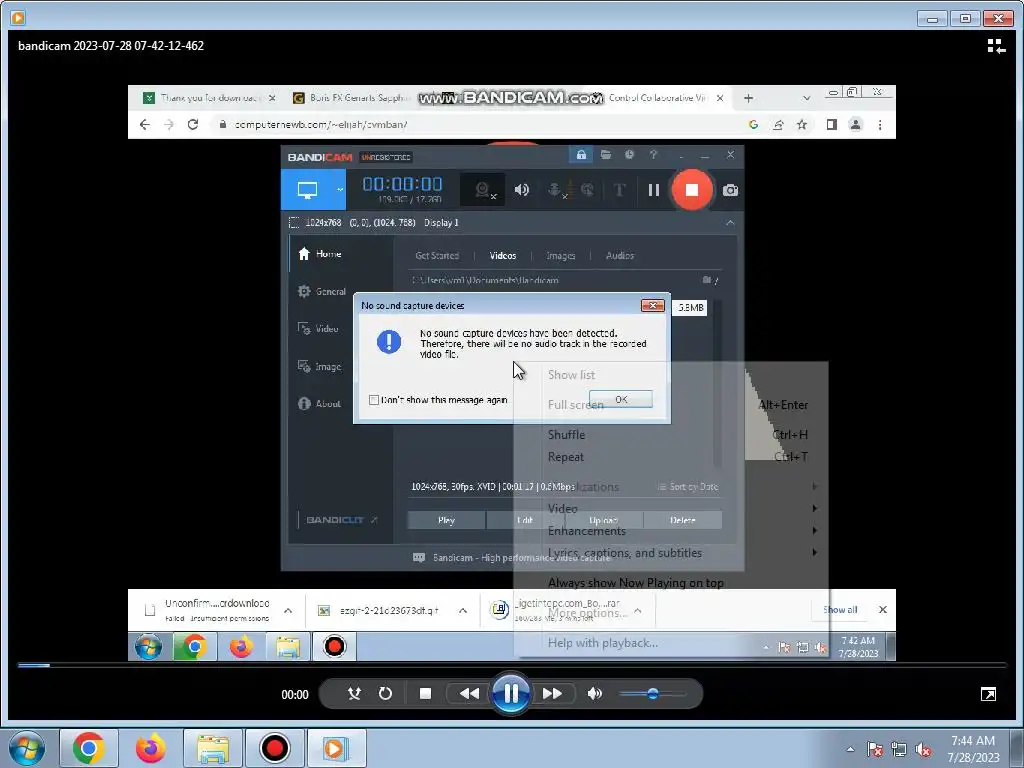Pause the playing video
Image resolution: width=1024 pixels, height=768 pixels.
pos(511,694)
